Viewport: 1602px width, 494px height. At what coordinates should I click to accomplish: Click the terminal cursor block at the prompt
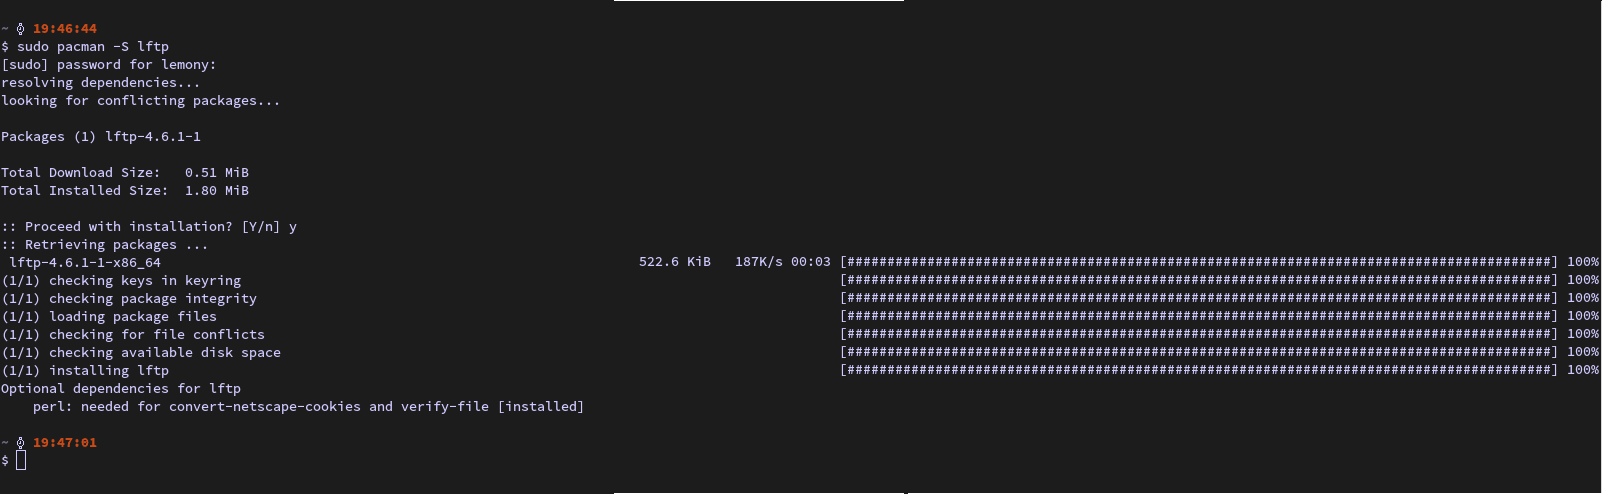pyautogui.click(x=21, y=460)
